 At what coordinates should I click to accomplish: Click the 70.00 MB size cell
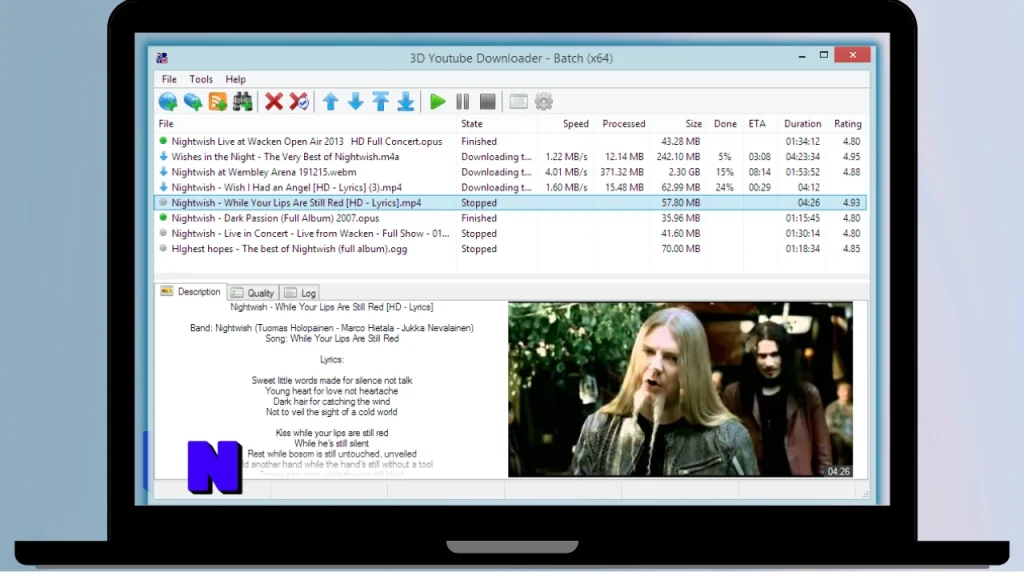pyautogui.click(x=680, y=249)
